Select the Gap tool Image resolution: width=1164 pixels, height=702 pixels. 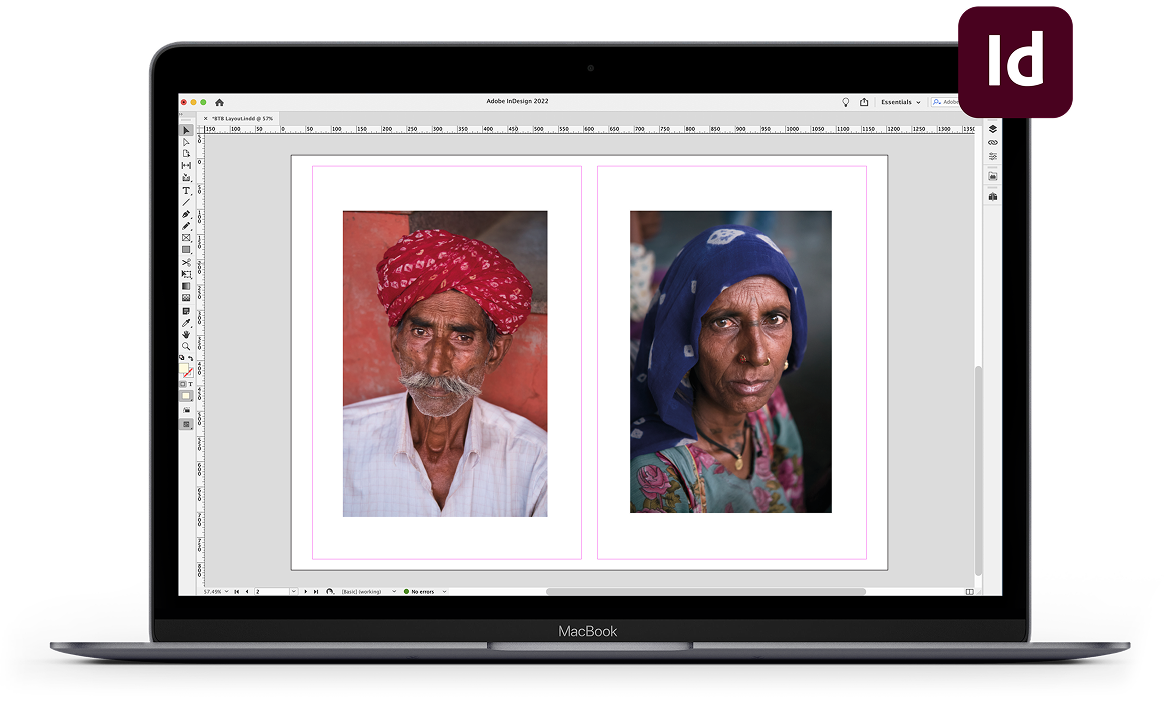pos(186,165)
